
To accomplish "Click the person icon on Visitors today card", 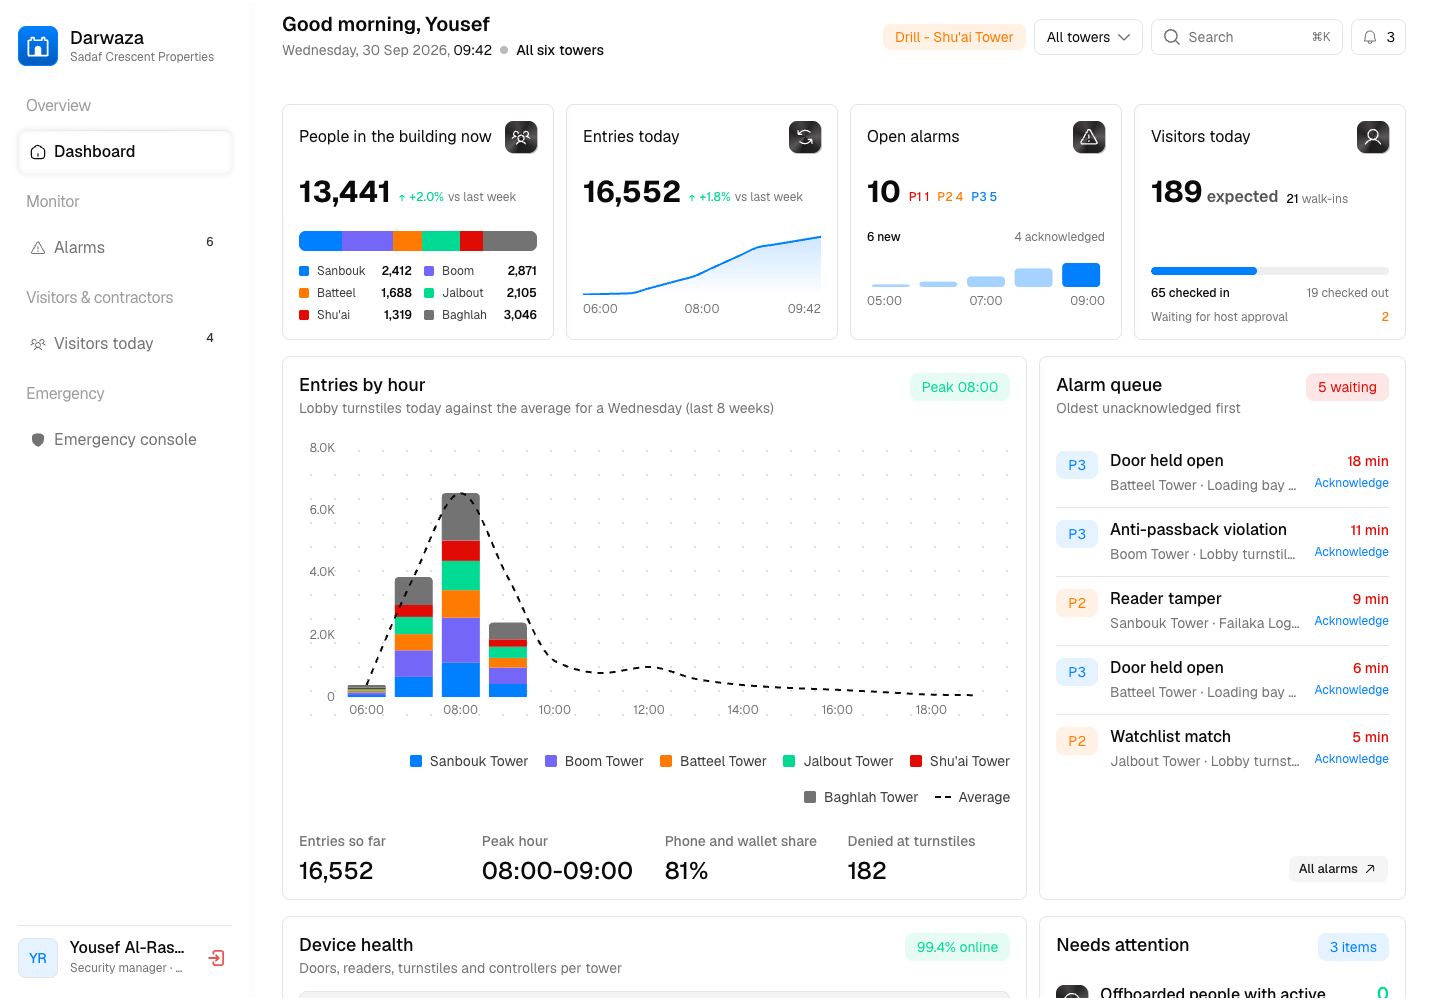I will point(1373,137).
